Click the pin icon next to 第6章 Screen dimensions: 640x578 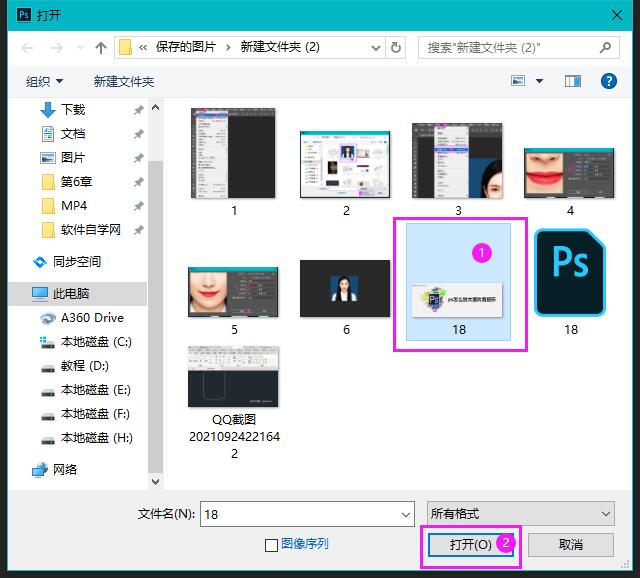[x=138, y=182]
